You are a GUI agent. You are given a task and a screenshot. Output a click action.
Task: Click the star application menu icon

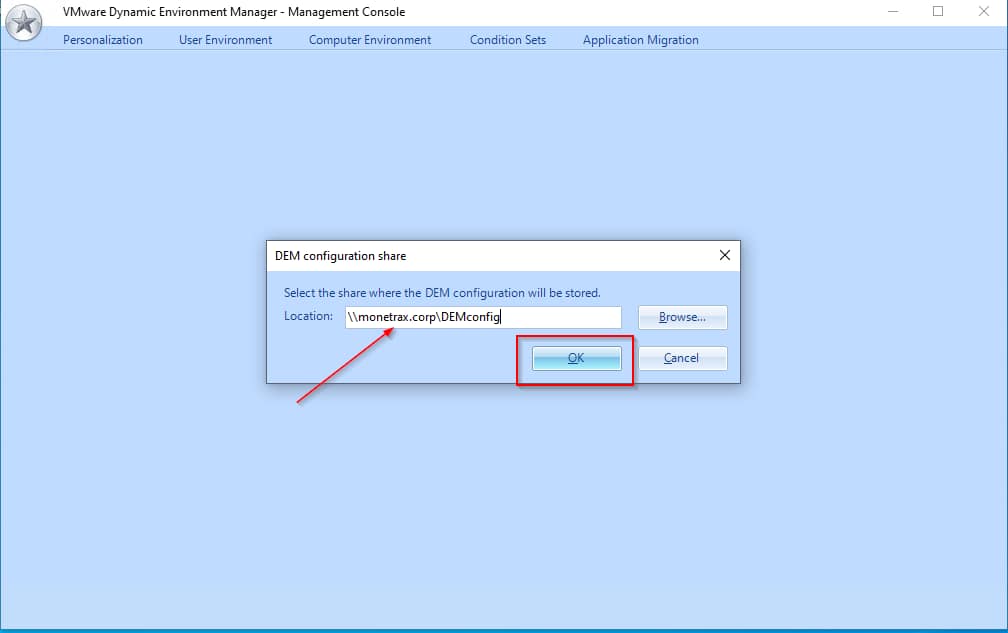pyautogui.click(x=24, y=23)
